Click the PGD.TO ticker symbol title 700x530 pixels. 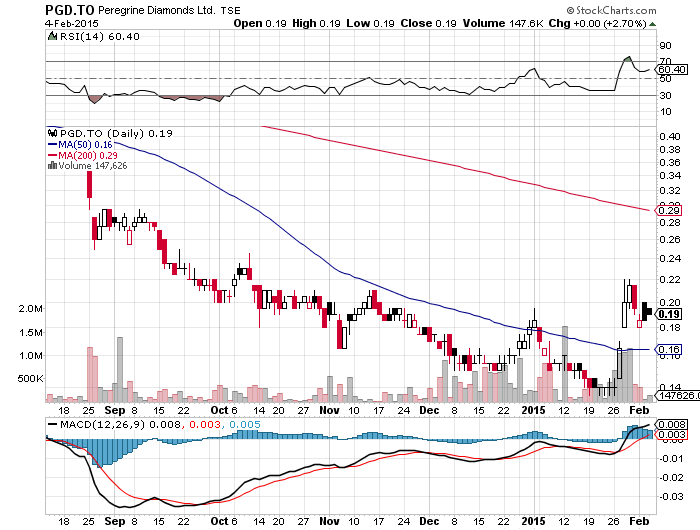[70, 10]
